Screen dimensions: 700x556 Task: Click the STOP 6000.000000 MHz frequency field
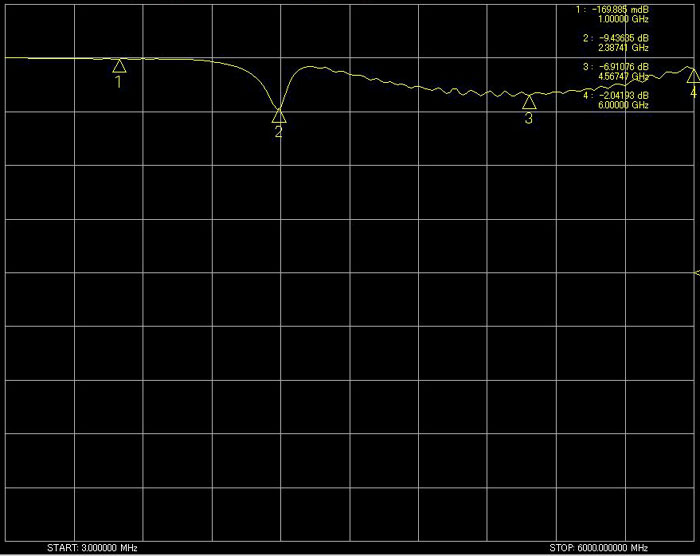[x=609, y=549]
